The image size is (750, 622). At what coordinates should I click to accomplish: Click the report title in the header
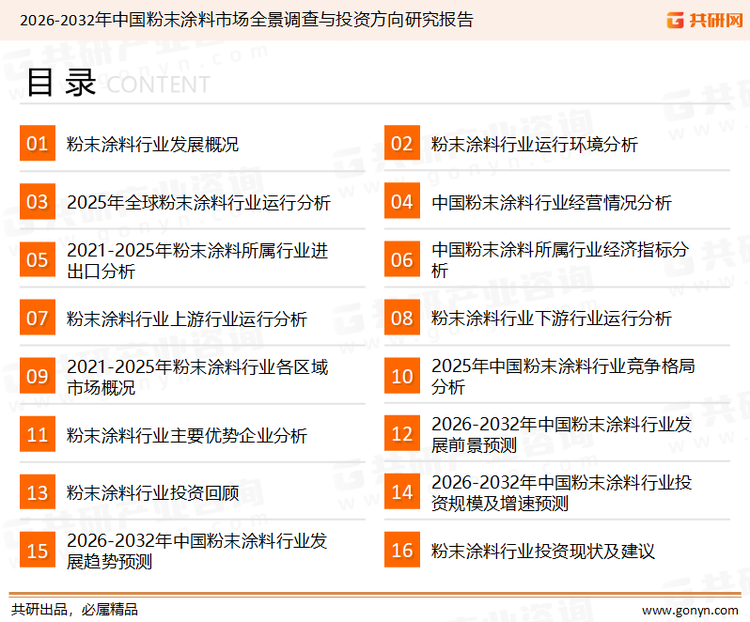[246, 20]
